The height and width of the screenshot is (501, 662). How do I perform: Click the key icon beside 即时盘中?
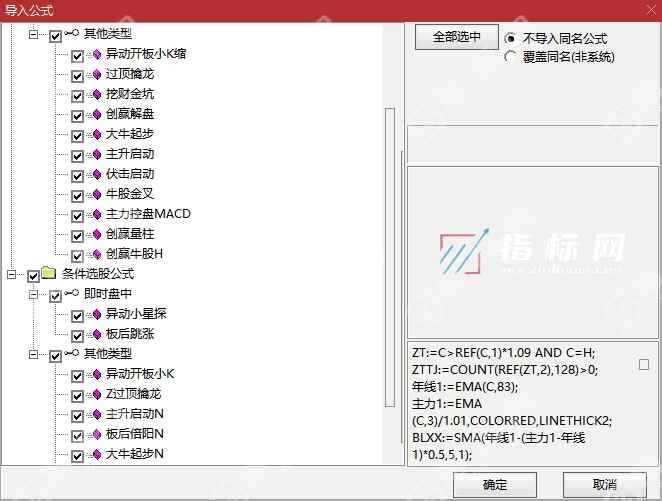[72, 294]
